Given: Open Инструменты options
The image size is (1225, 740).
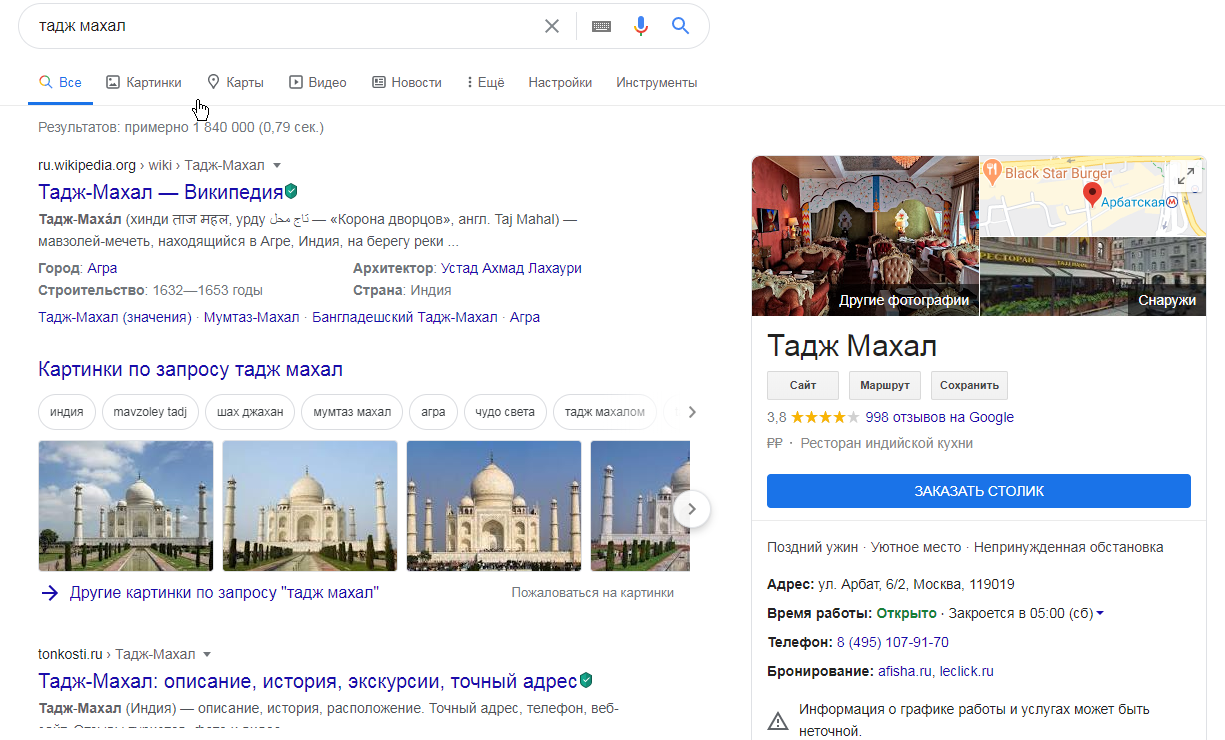Looking at the screenshot, I should pyautogui.click(x=657, y=83).
